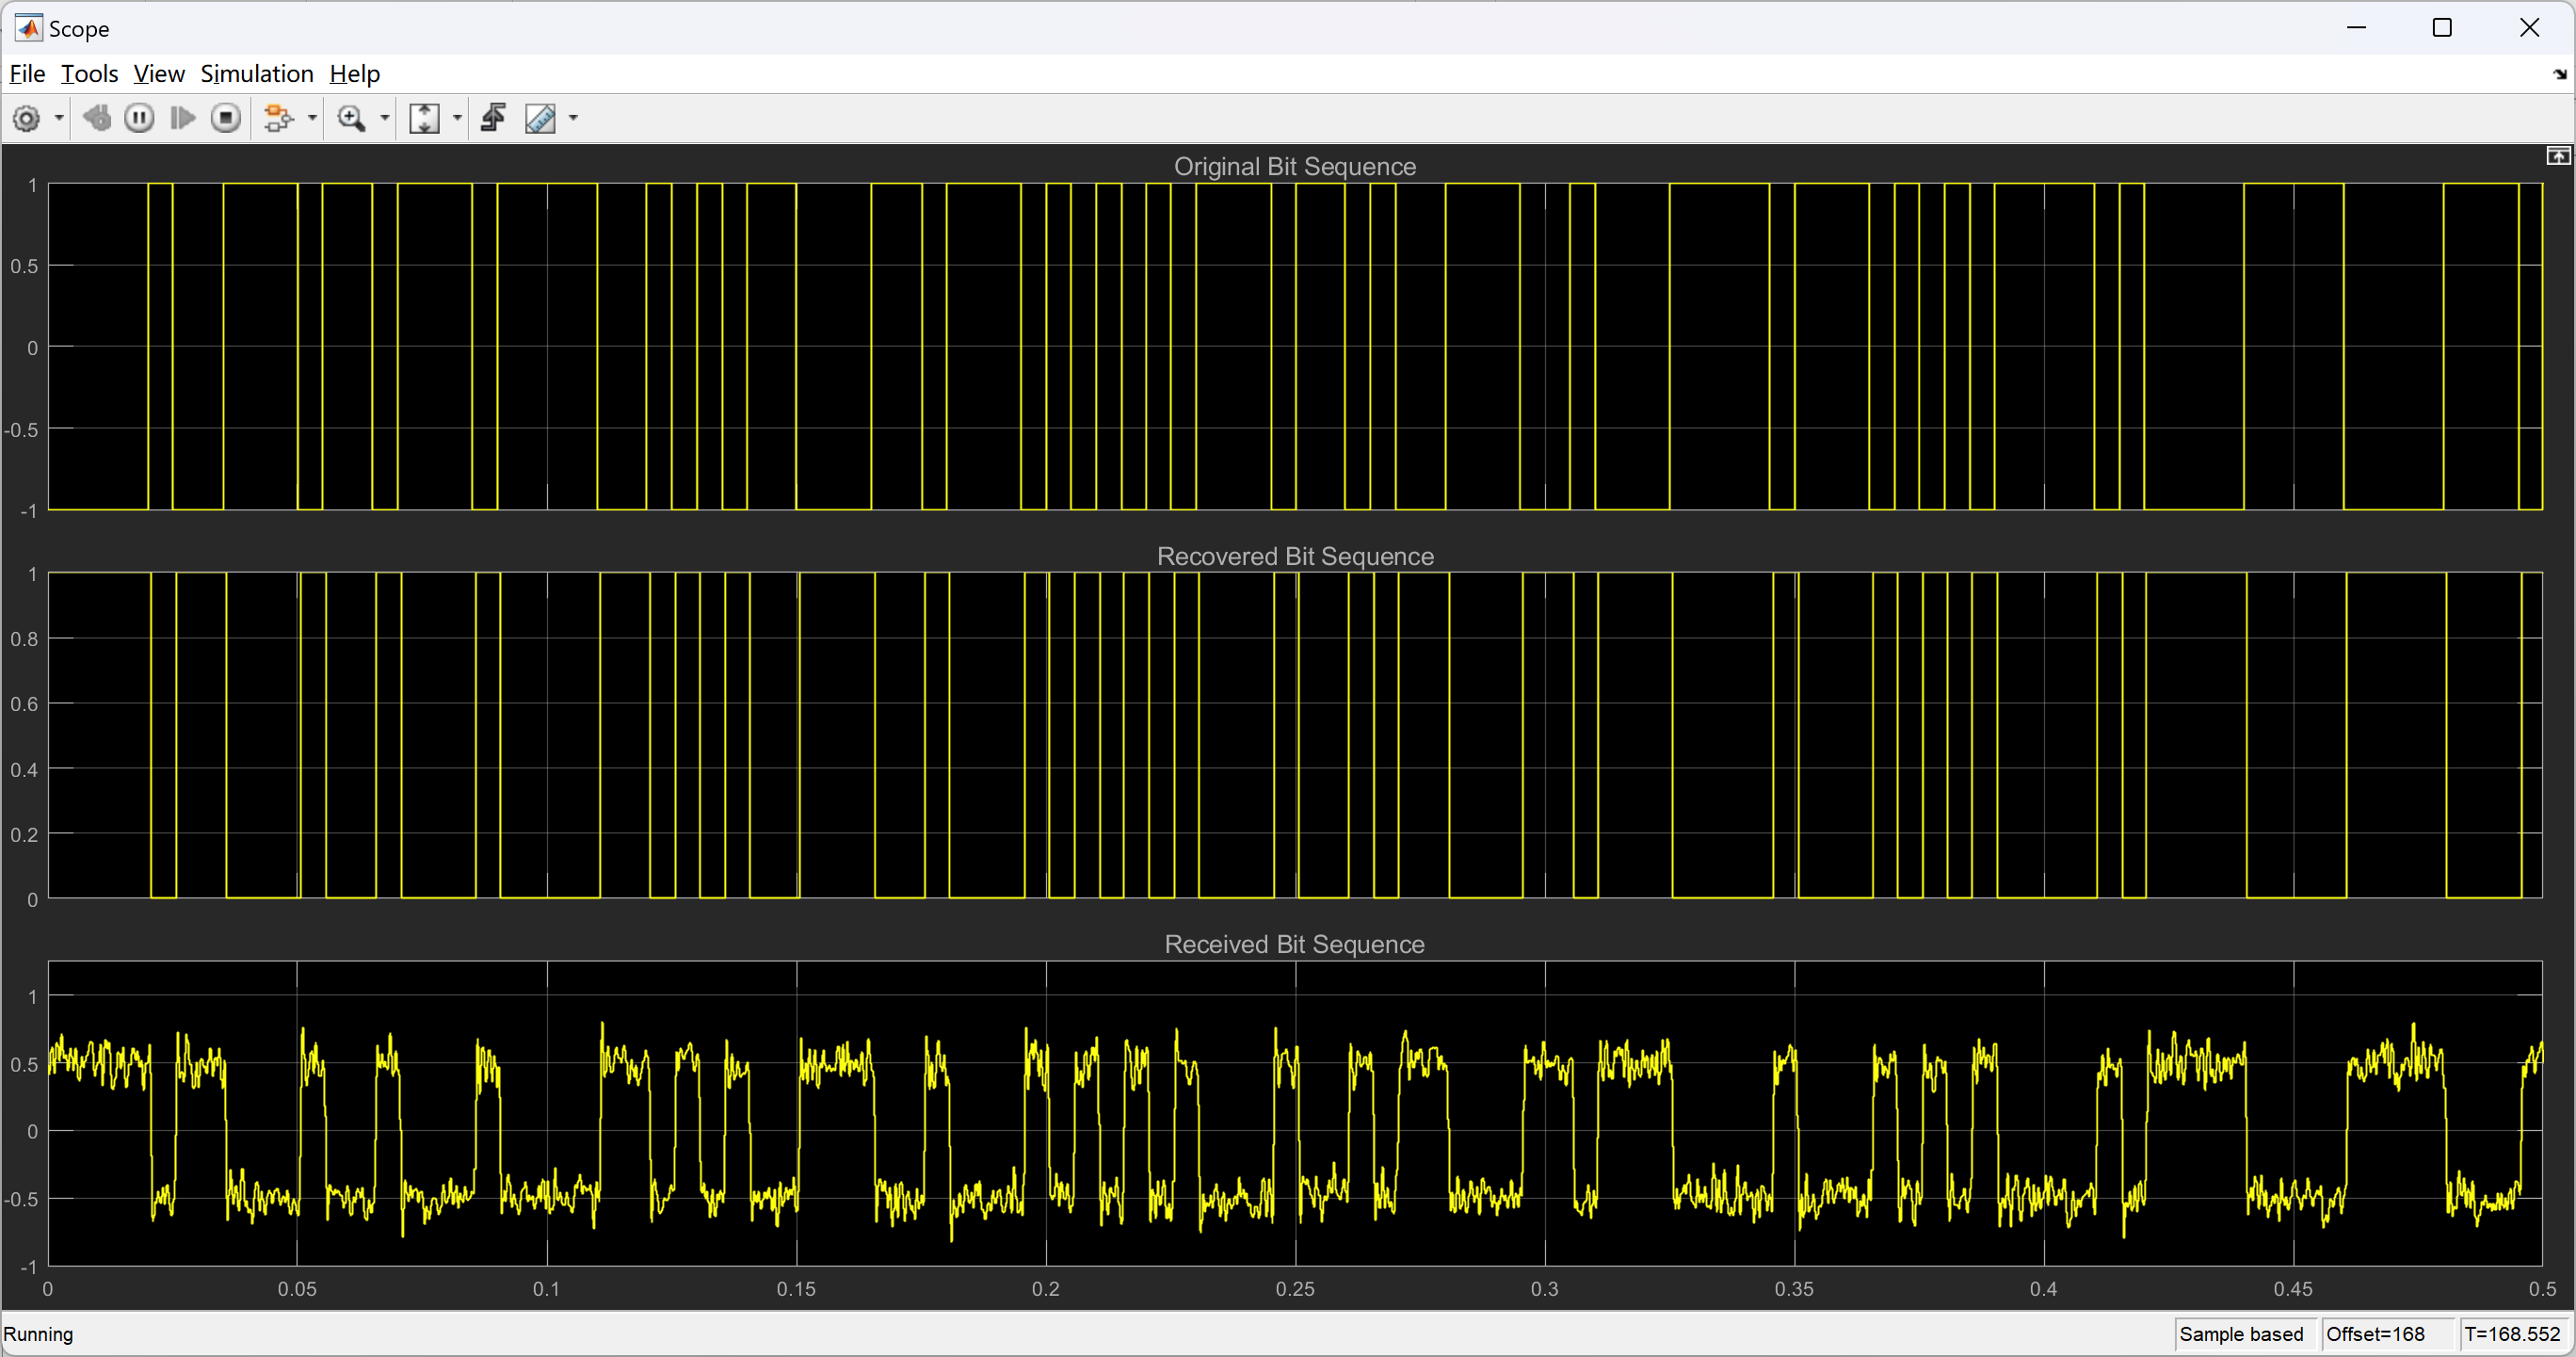Expand the axis scaling dropdown arrow
This screenshot has height=1357, width=2576.
(x=458, y=118)
